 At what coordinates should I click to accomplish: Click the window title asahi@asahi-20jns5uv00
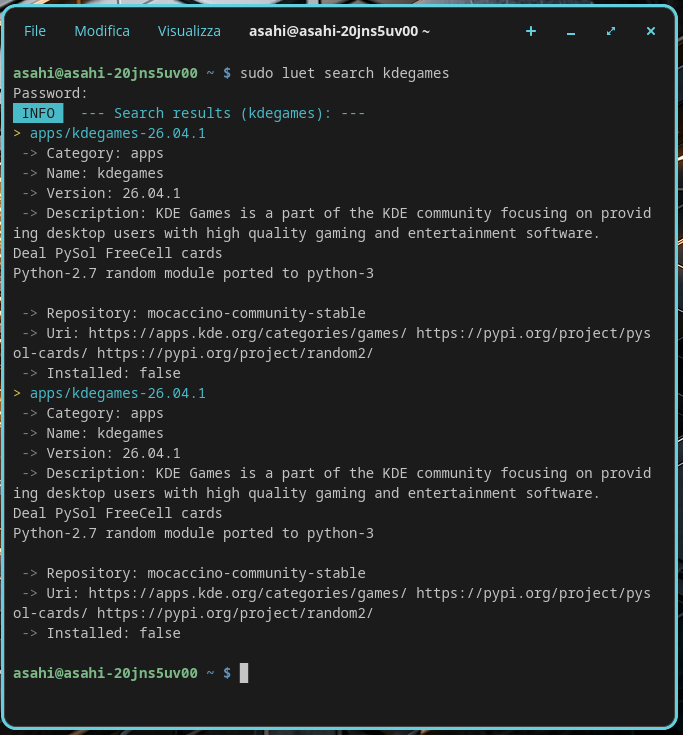coord(339,31)
